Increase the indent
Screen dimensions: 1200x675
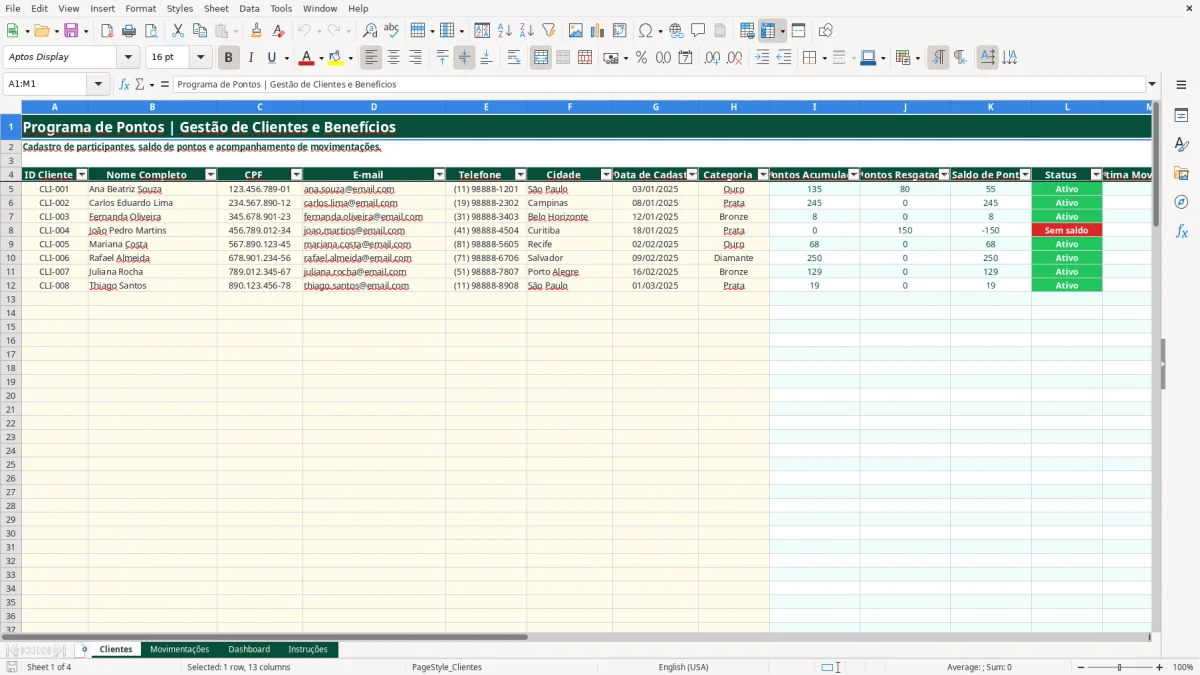[x=762, y=58]
